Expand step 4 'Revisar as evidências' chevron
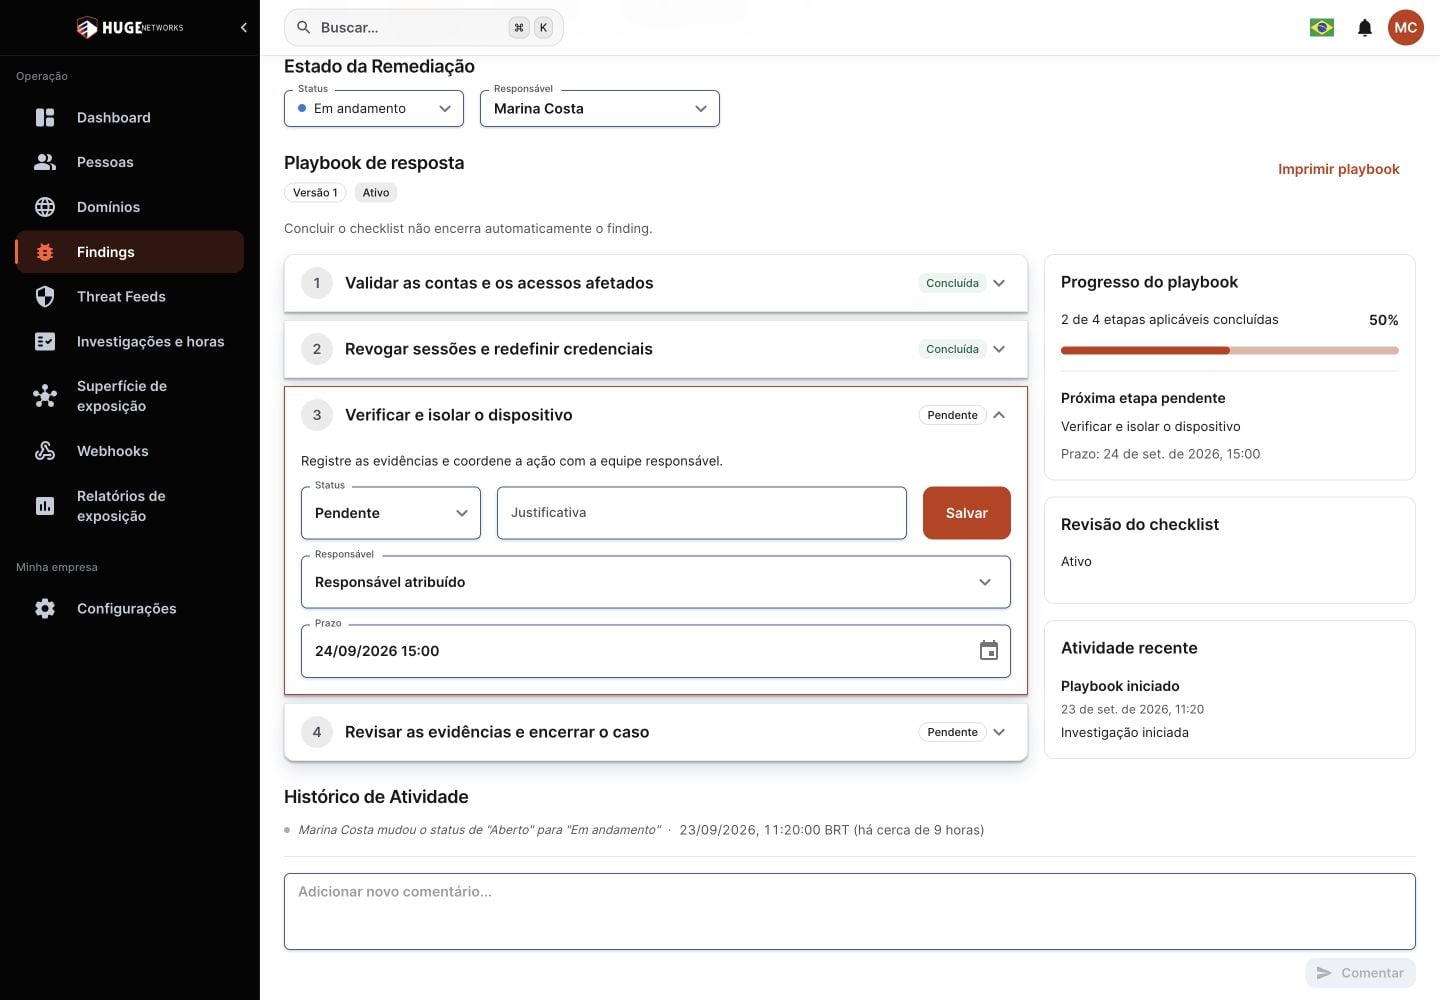Viewport: 1440px width, 1000px height. click(x=999, y=732)
